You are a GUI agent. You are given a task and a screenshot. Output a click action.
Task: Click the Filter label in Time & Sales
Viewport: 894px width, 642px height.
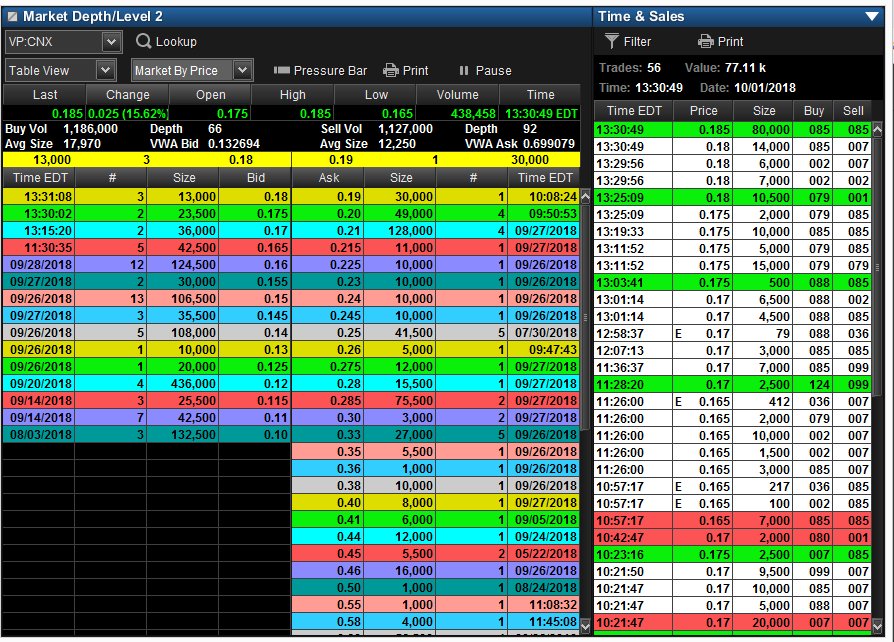pyautogui.click(x=637, y=42)
